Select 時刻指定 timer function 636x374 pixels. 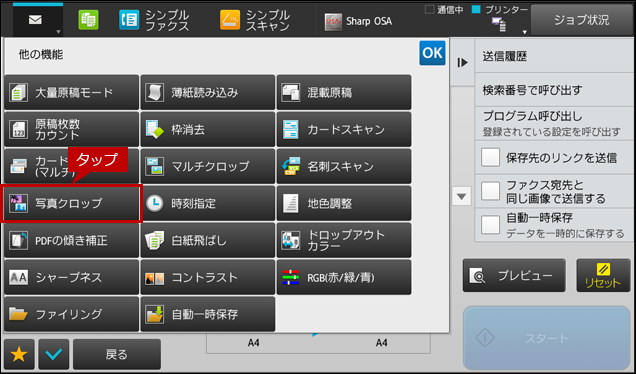208,203
